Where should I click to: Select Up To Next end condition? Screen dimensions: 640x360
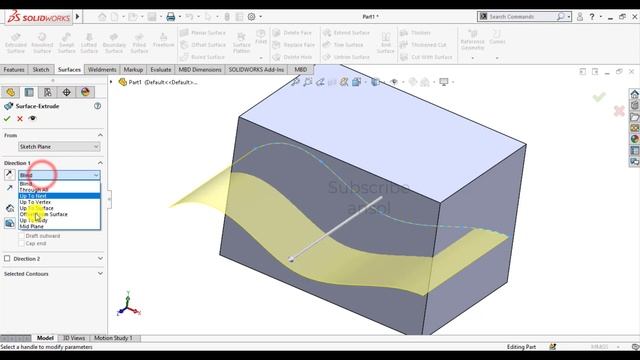(x=59, y=196)
